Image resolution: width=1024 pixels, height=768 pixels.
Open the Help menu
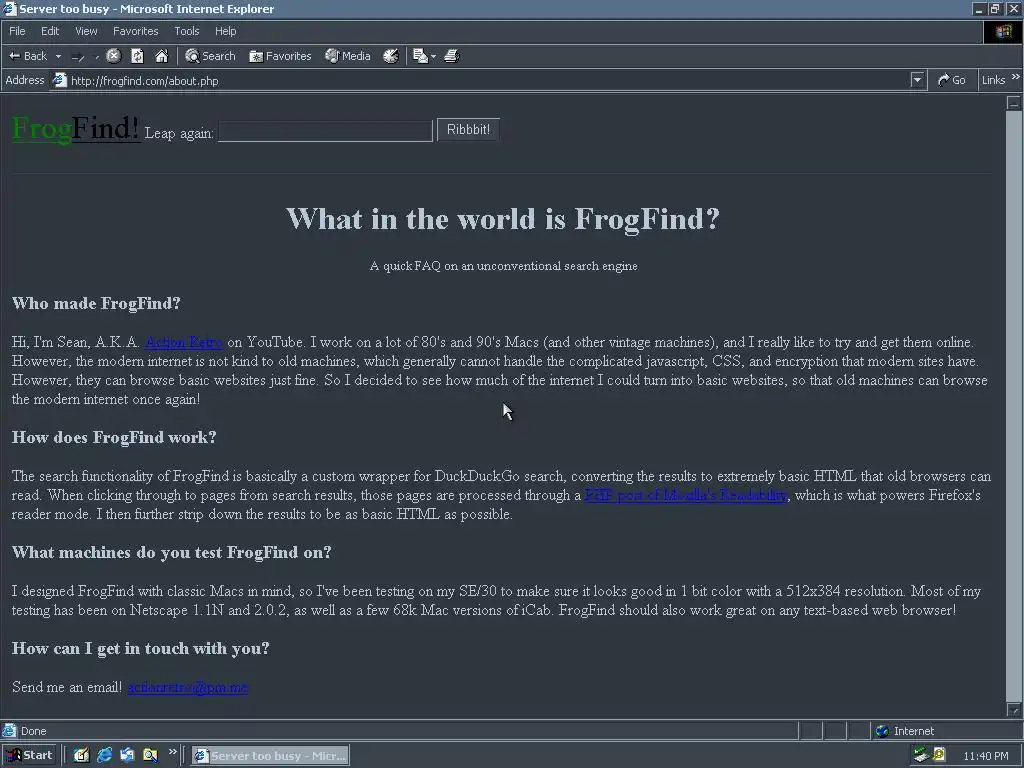(225, 31)
